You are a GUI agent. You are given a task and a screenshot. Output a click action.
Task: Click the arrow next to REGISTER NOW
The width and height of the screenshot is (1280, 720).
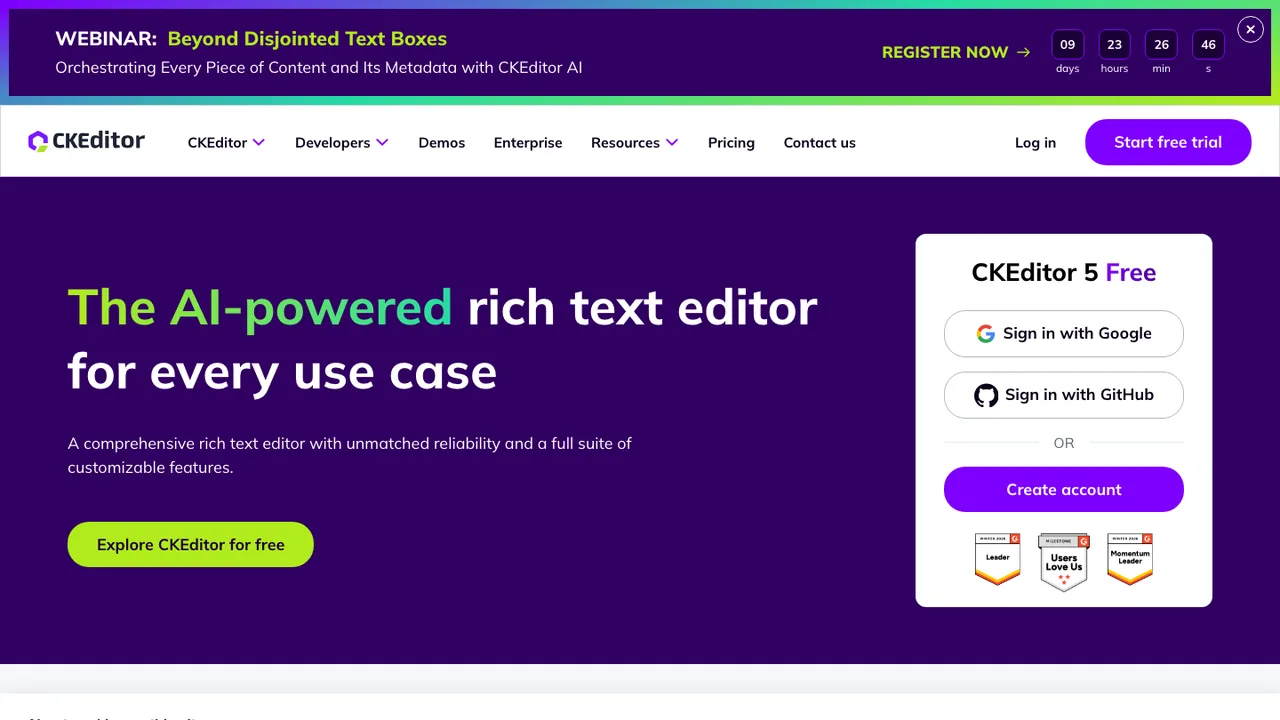click(x=1023, y=52)
